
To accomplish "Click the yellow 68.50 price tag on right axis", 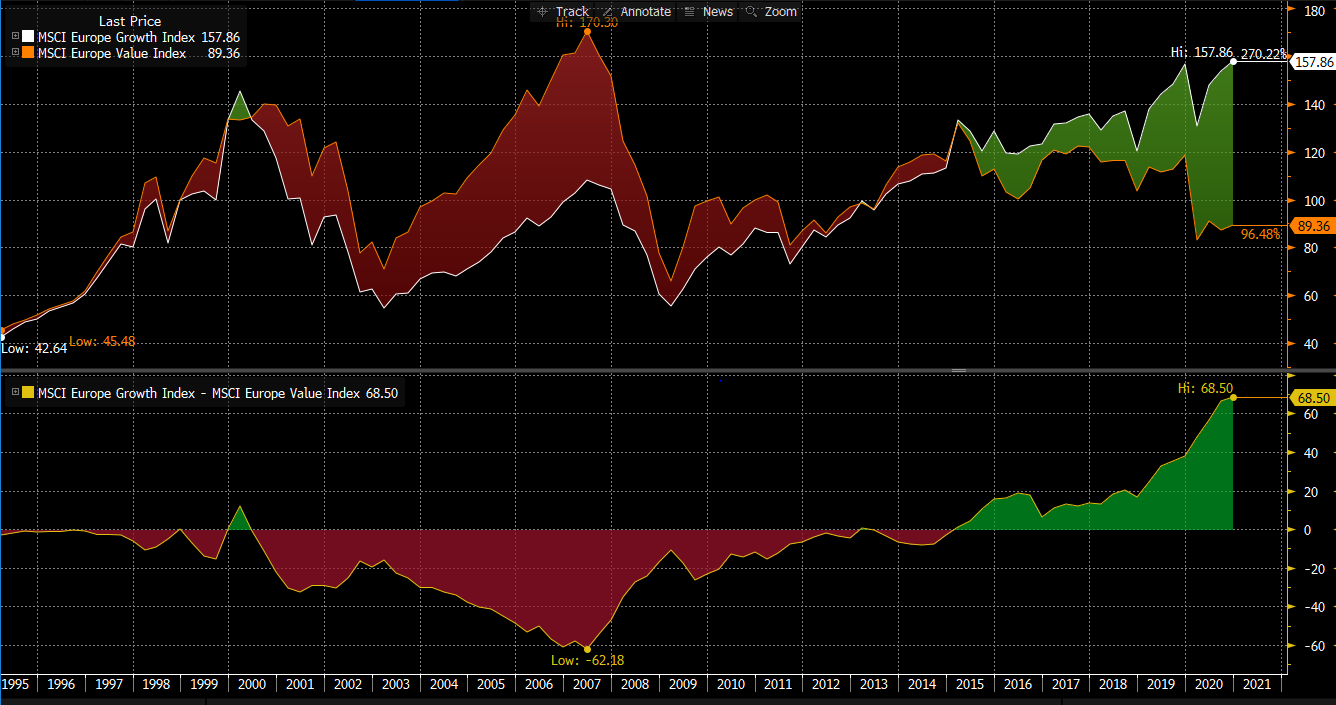I will pyautogui.click(x=1313, y=398).
